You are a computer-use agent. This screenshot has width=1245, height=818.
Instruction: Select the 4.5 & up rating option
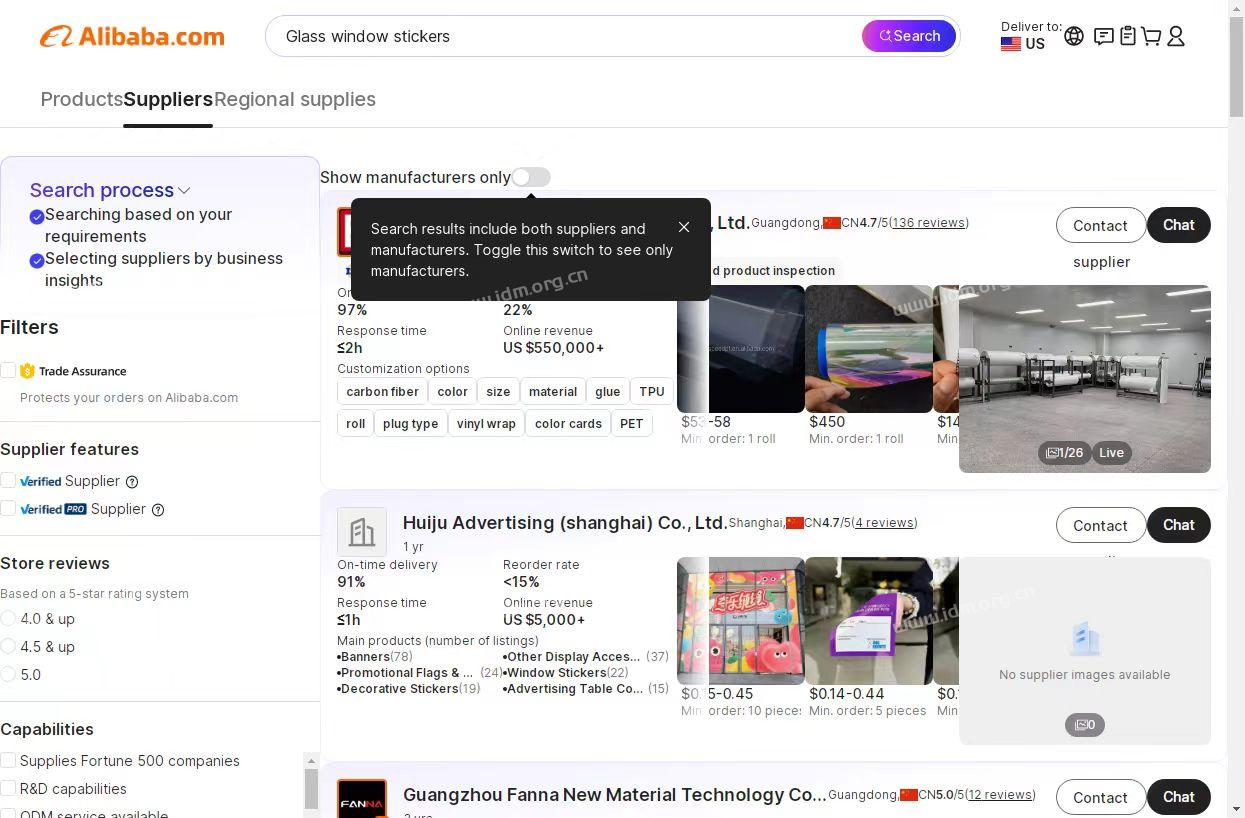(x=8, y=647)
